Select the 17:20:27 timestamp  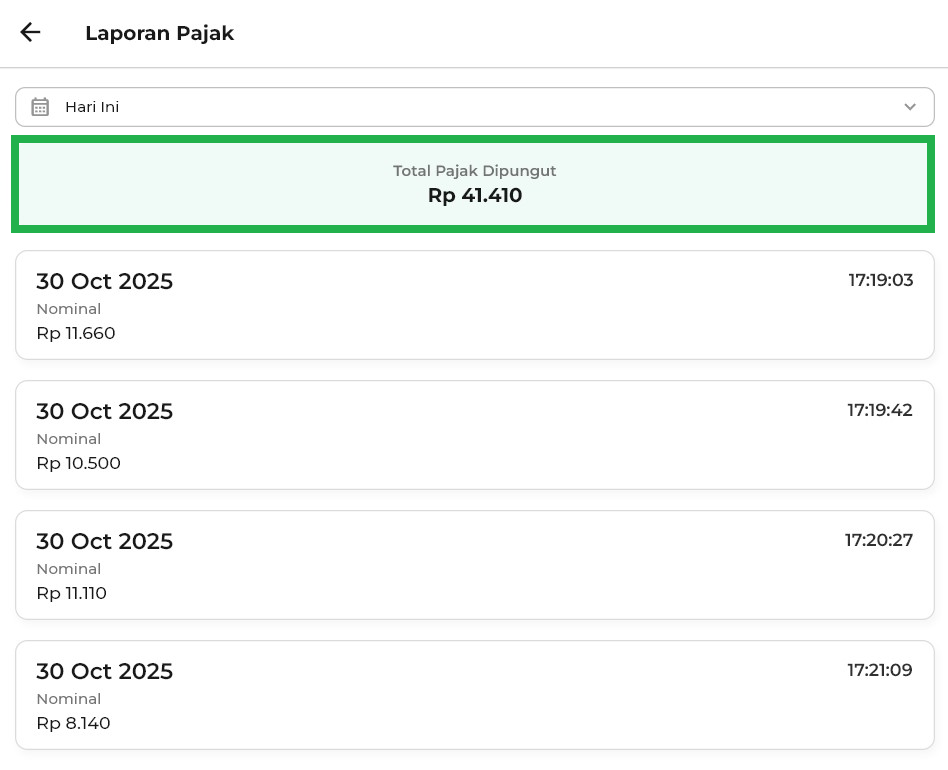(879, 540)
